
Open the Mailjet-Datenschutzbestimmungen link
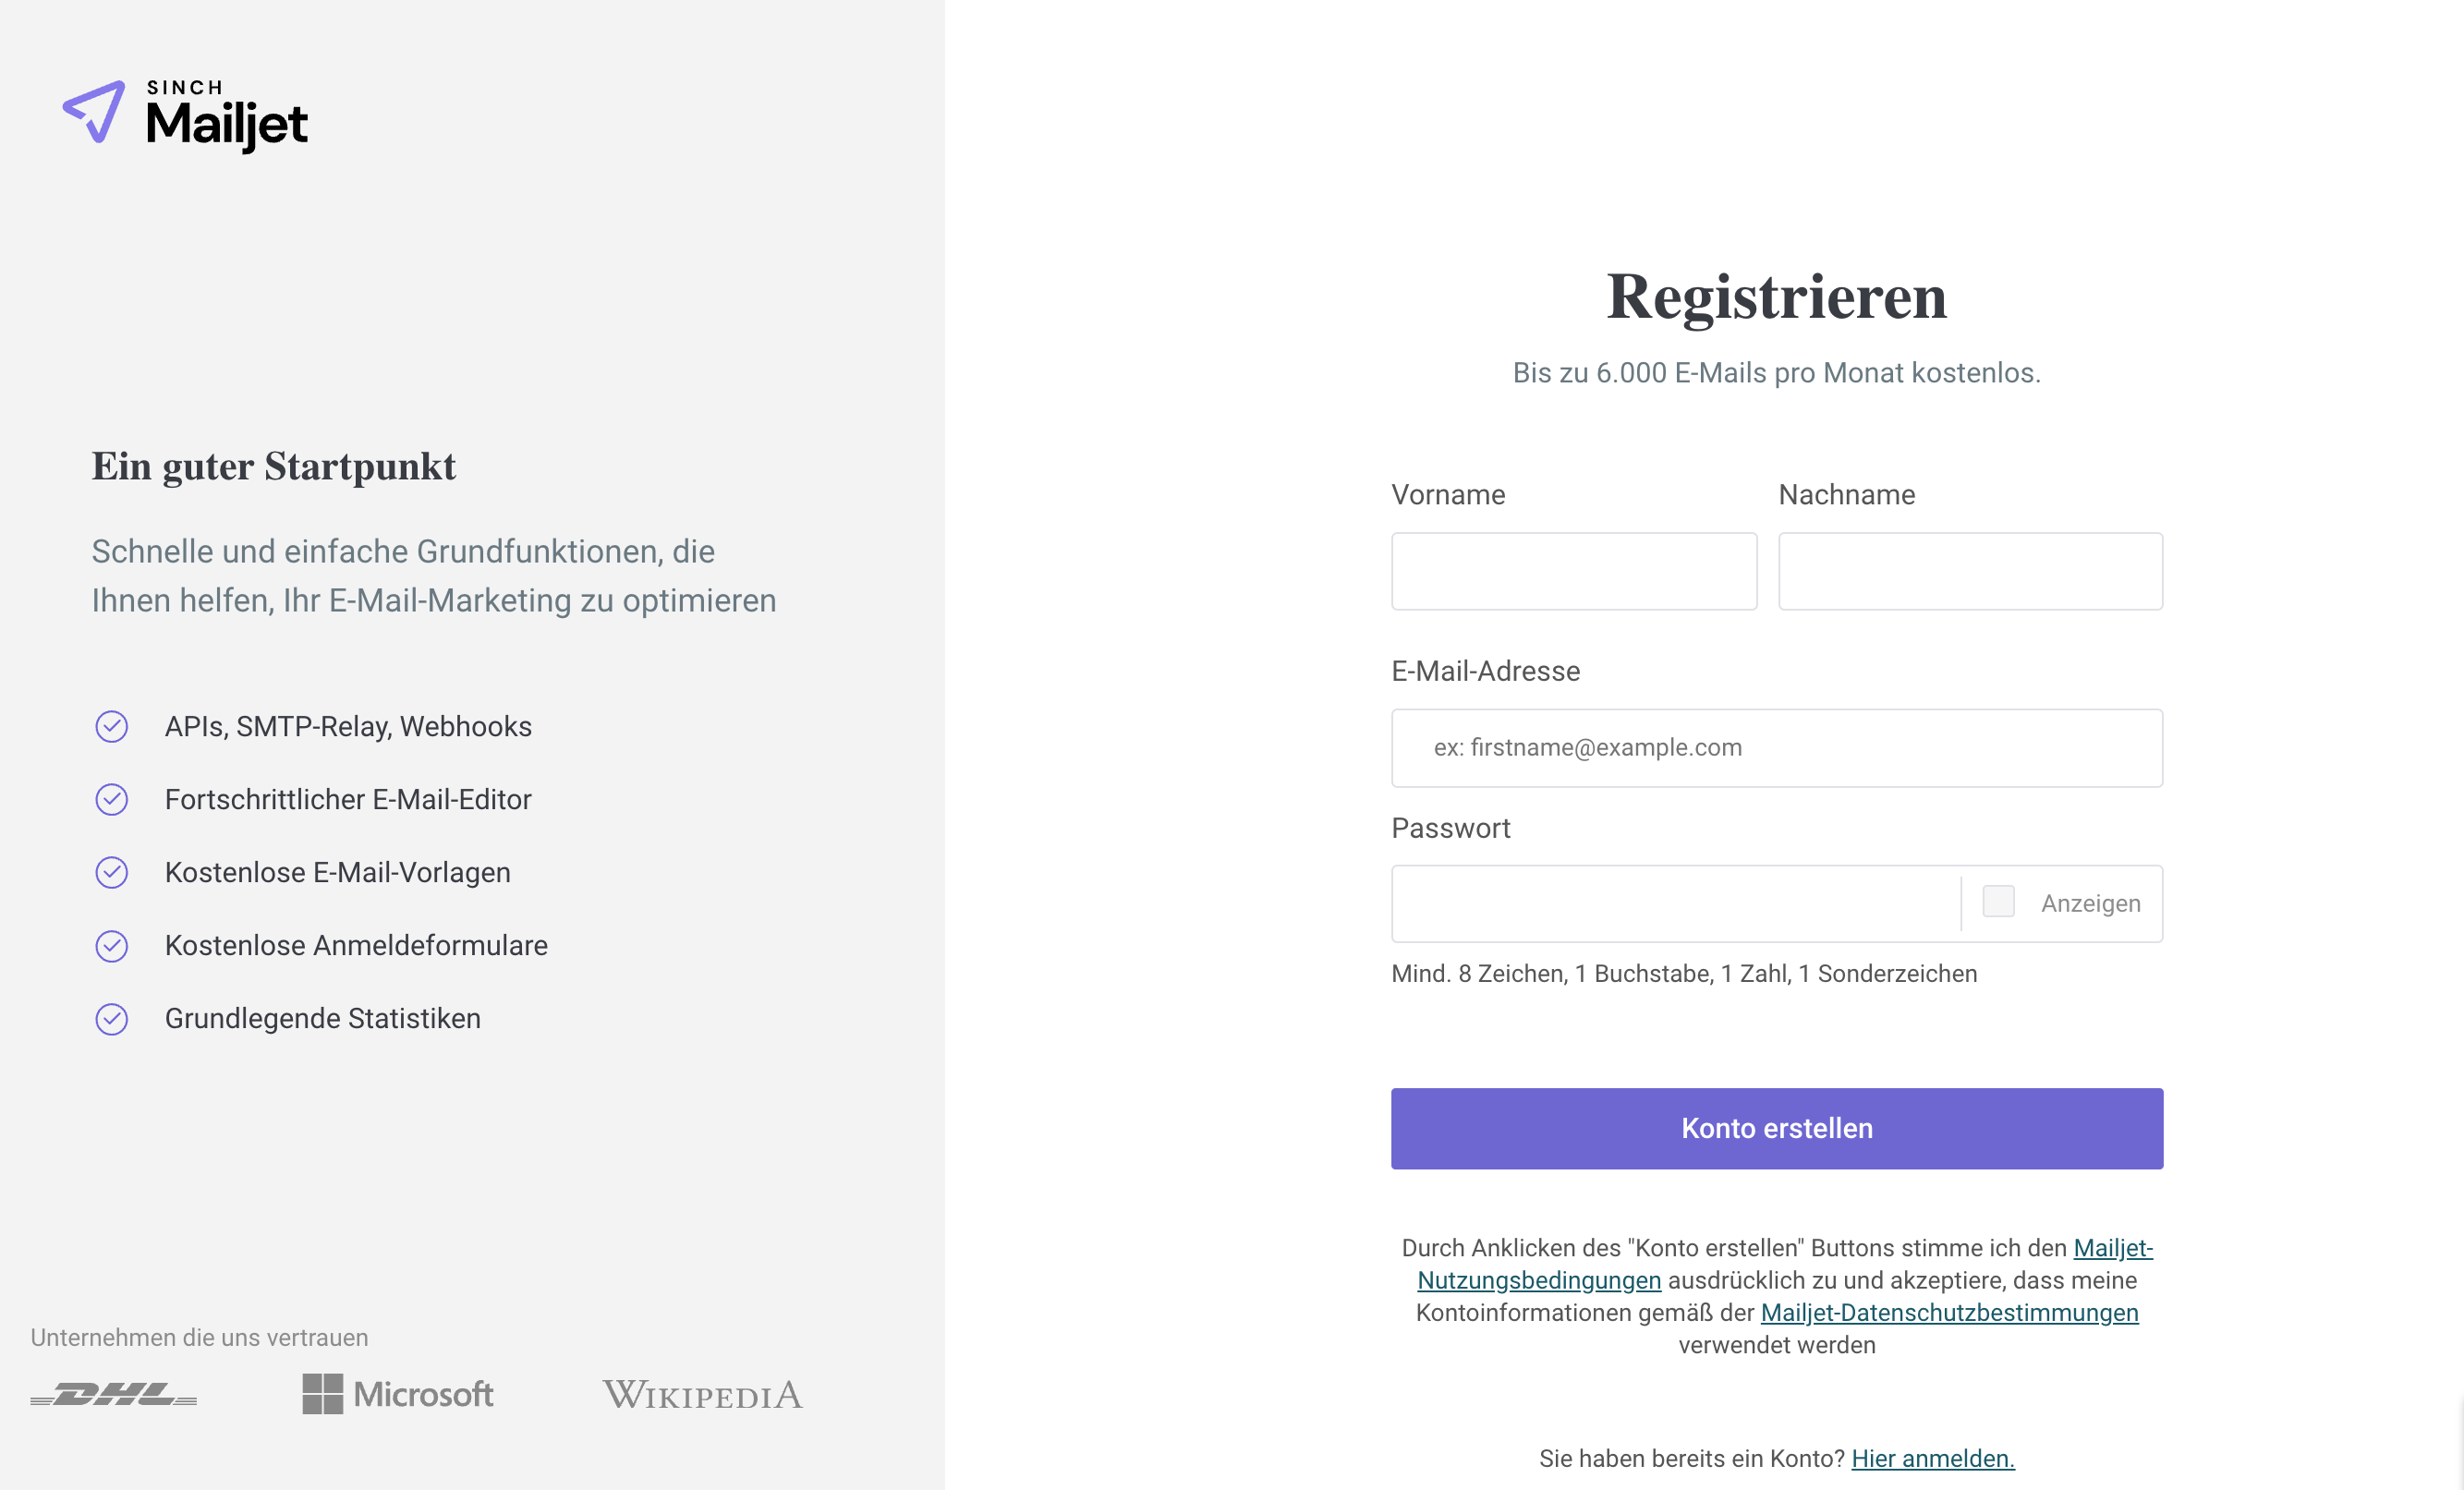[x=1949, y=1313]
